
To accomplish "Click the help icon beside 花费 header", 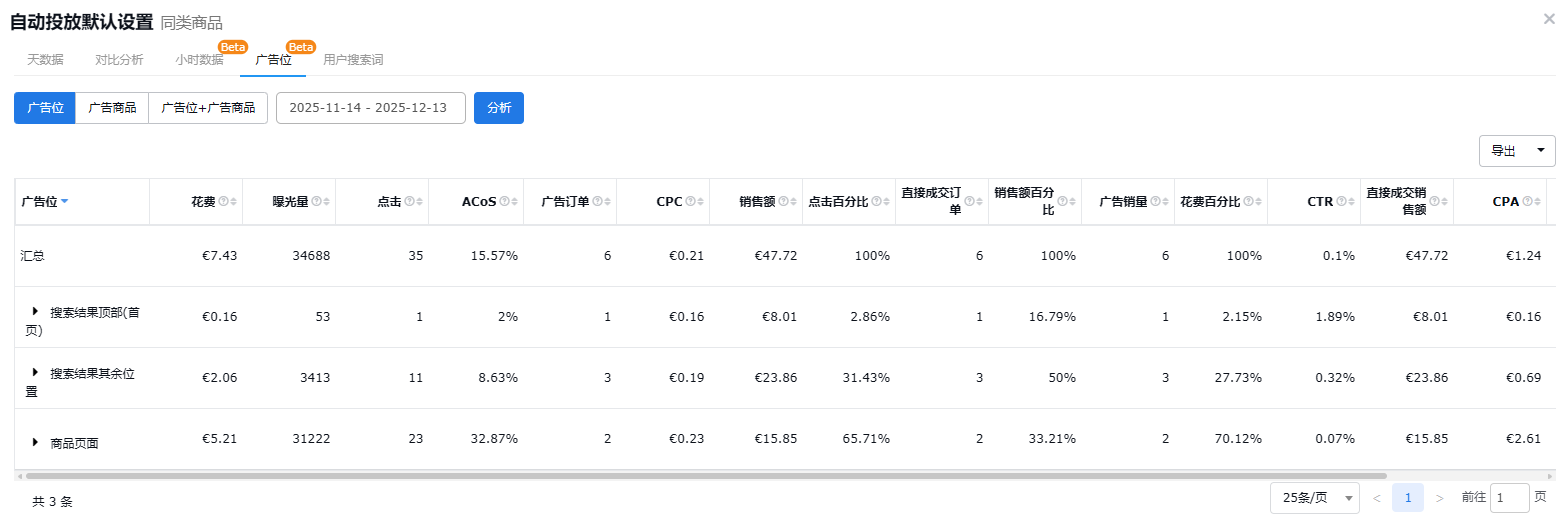I will click(223, 202).
